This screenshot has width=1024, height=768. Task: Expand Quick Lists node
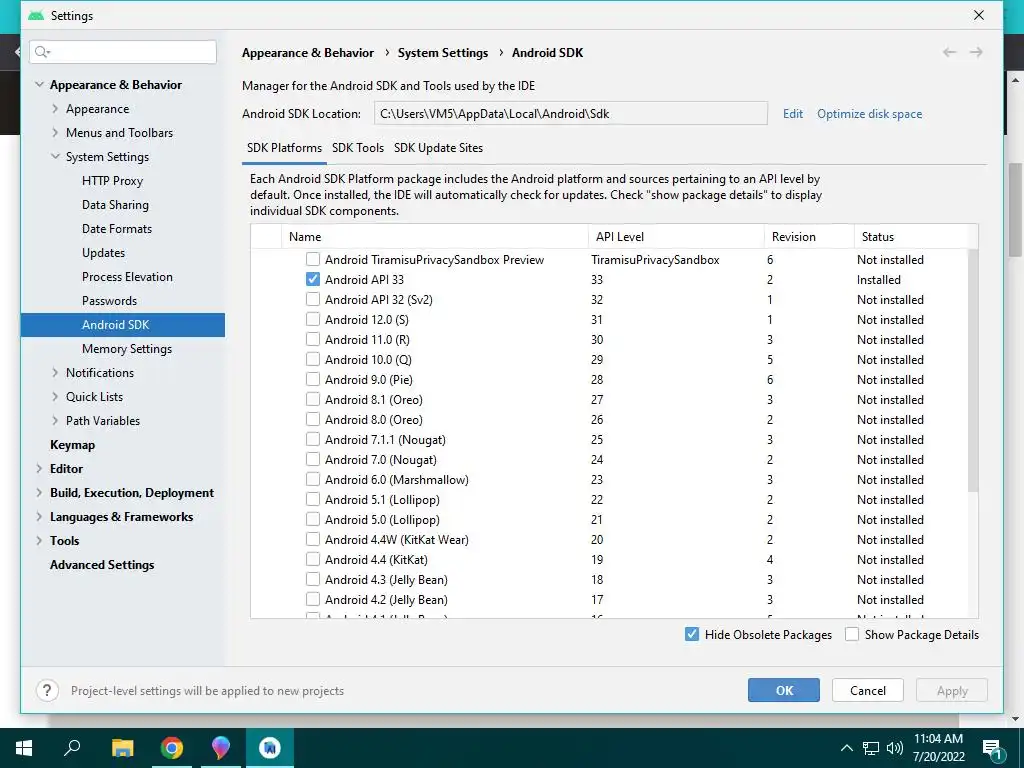coord(56,396)
